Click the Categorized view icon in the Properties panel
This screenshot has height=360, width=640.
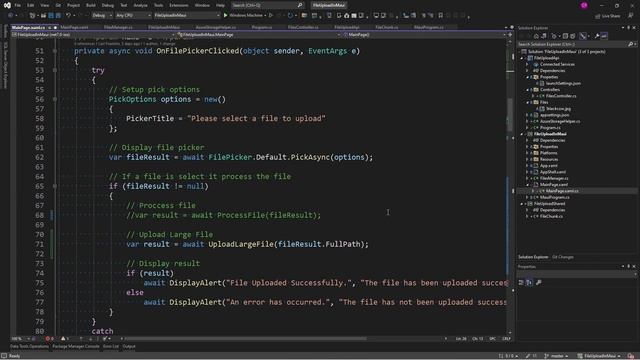[521, 282]
